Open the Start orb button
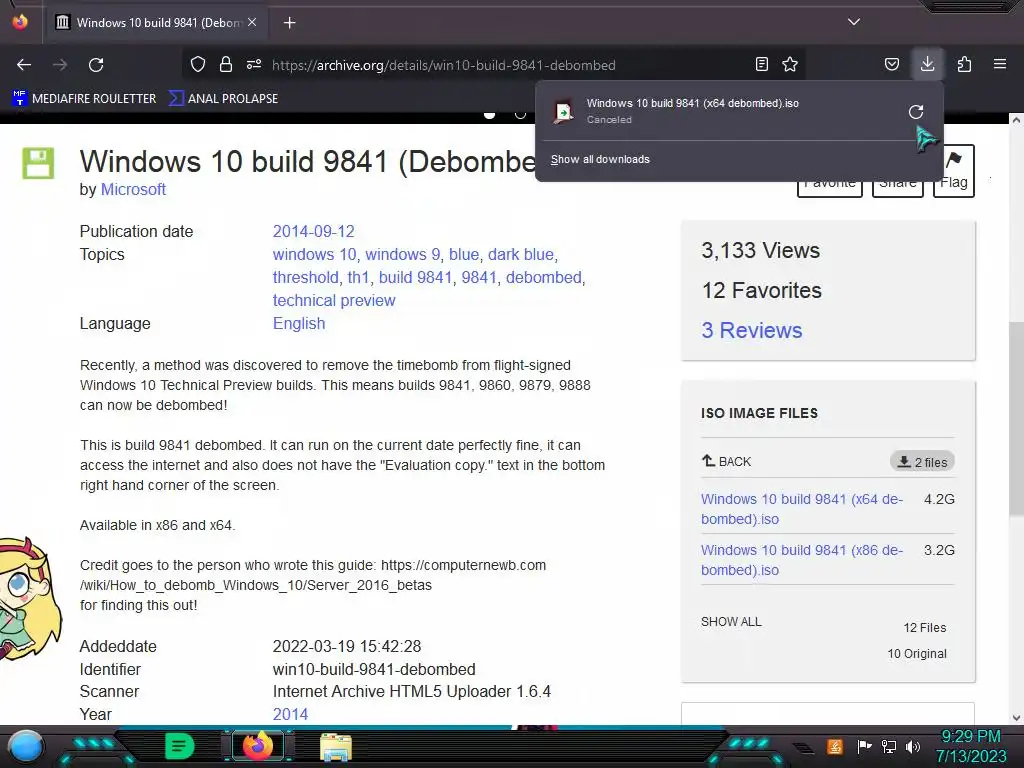 coord(26,746)
